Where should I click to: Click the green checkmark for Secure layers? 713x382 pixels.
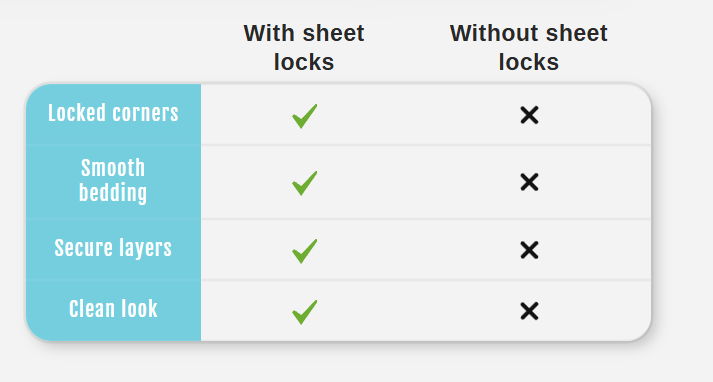coord(304,251)
